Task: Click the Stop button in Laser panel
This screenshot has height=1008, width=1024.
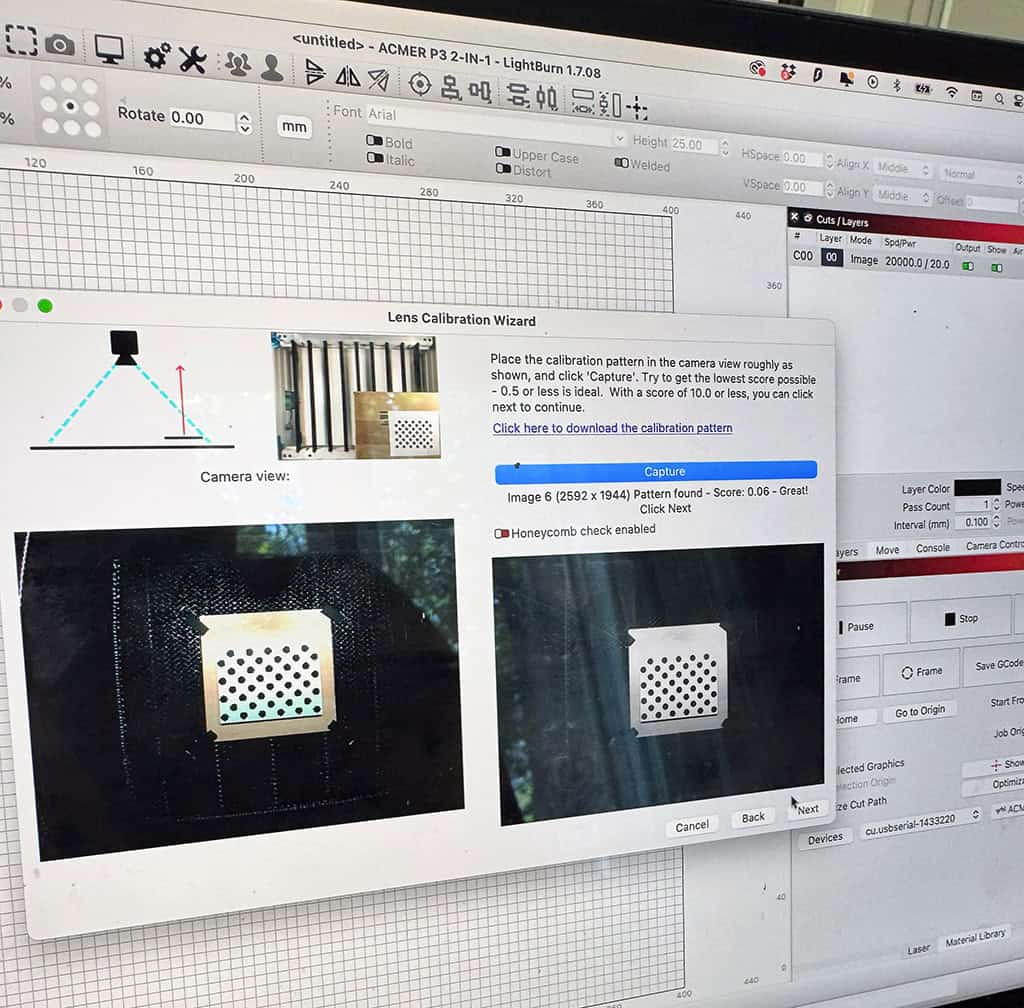Action: tap(961, 618)
